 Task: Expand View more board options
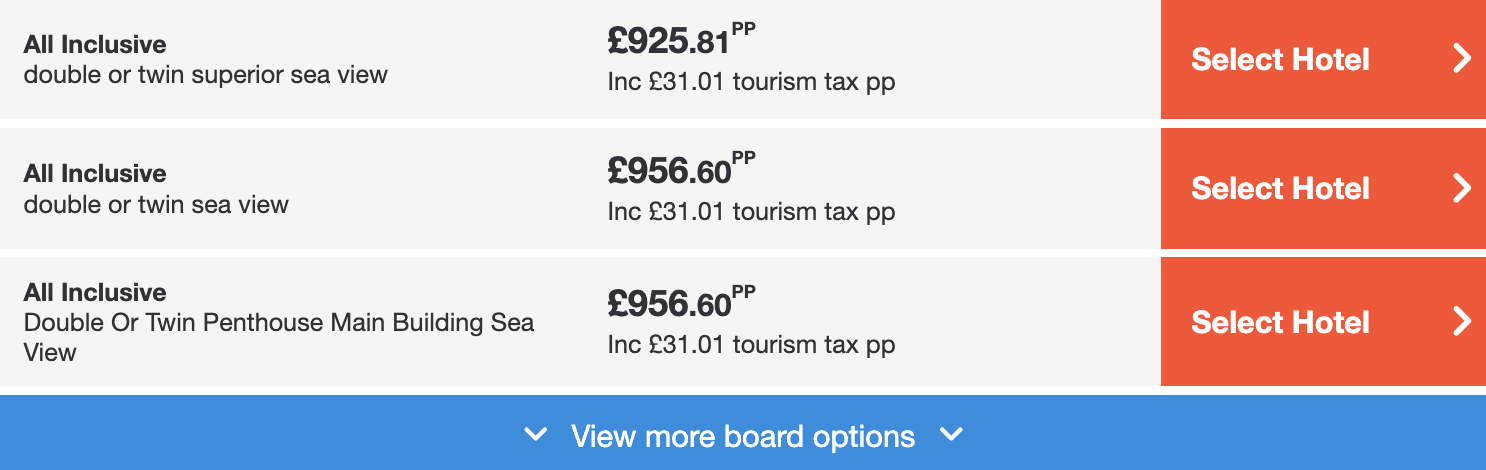click(x=742, y=436)
